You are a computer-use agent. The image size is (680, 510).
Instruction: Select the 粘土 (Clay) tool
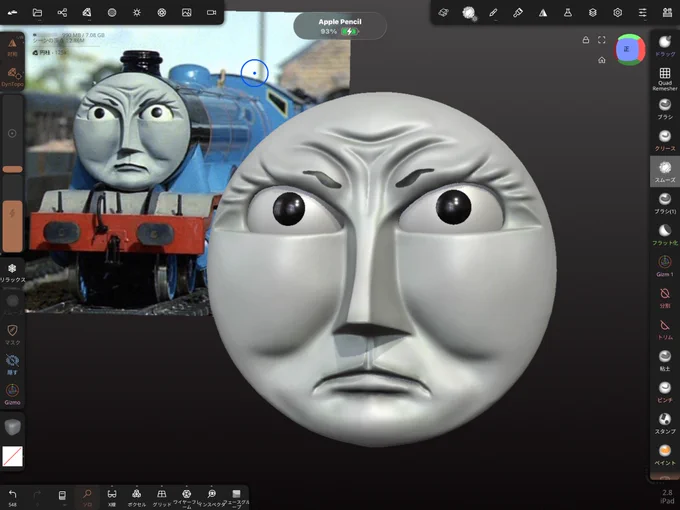pos(665,361)
